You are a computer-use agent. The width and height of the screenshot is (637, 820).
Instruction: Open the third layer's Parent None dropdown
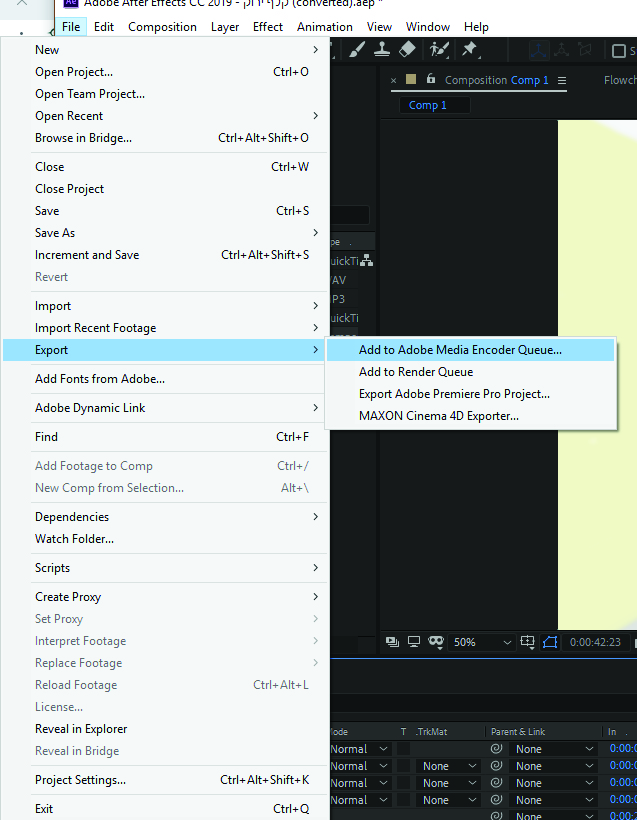point(554,783)
